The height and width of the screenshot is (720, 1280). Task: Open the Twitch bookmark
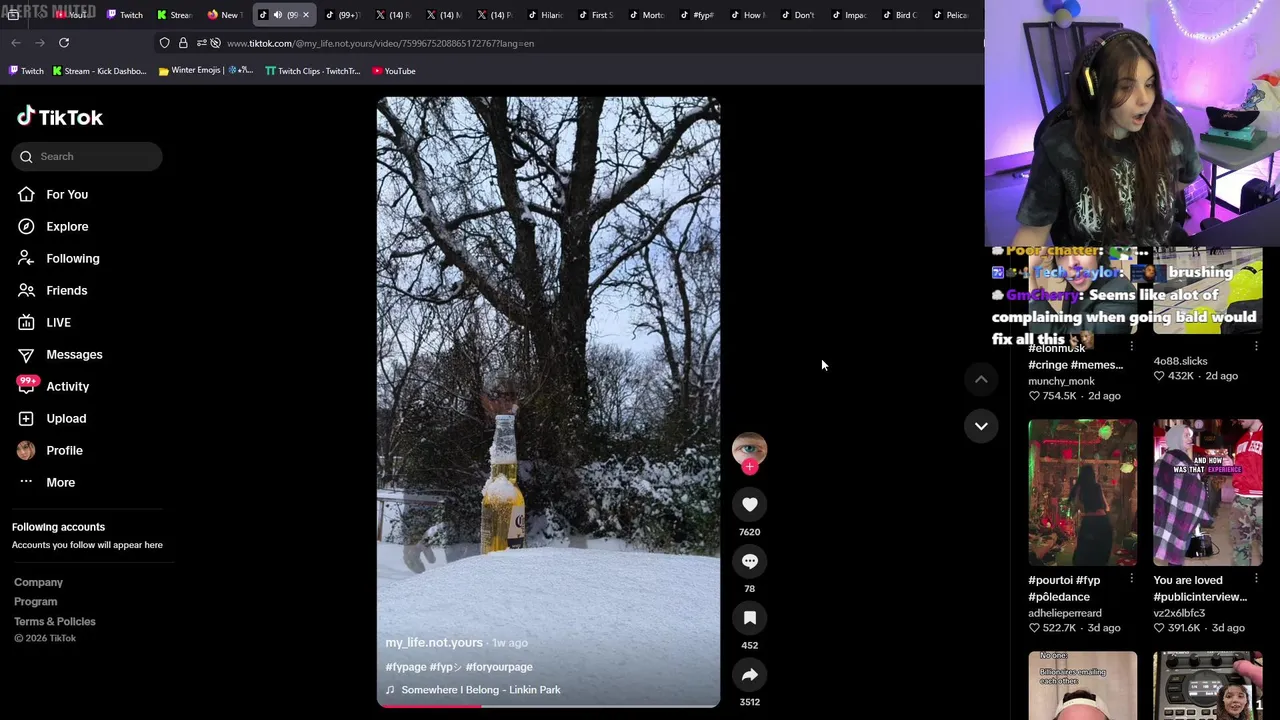point(26,71)
